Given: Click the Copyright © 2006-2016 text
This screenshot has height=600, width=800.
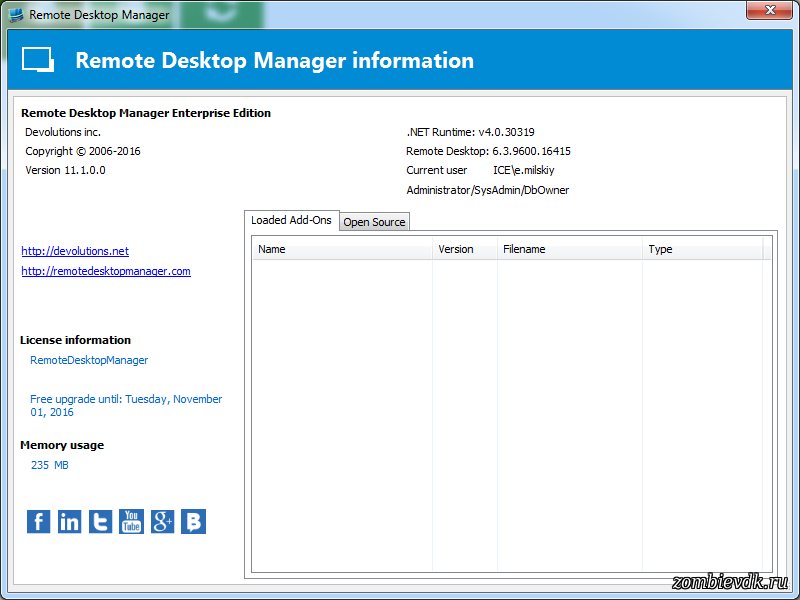Looking at the screenshot, I should pos(83,152).
